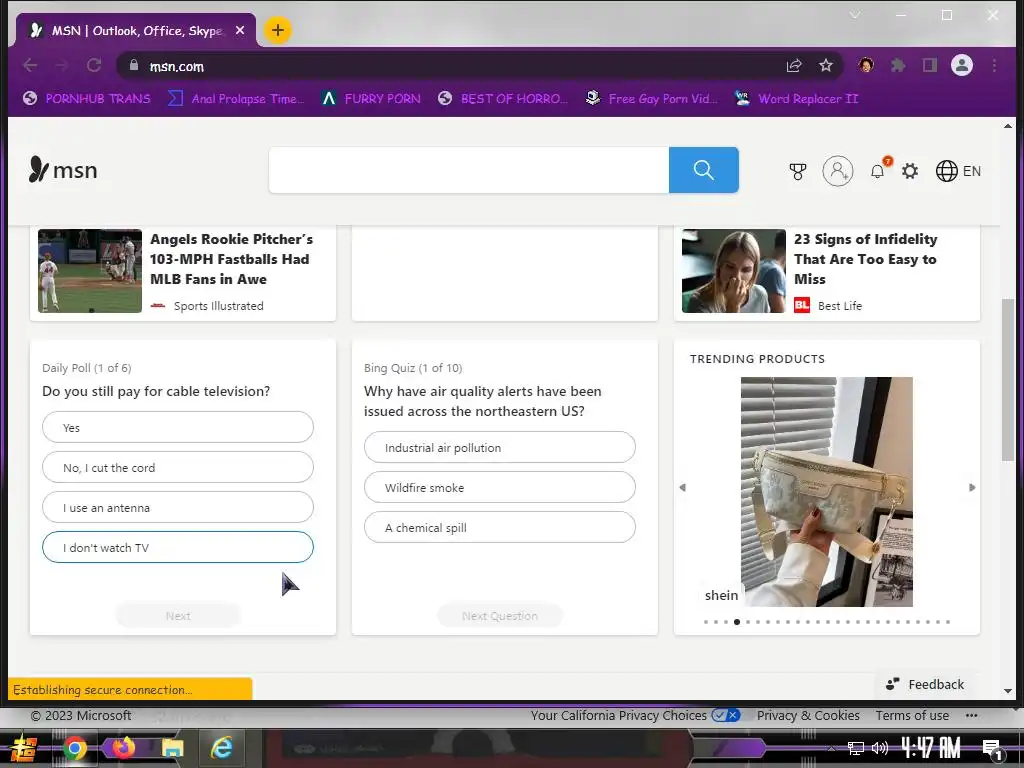Open the Feedback button
The image size is (1024, 768).
click(925, 684)
